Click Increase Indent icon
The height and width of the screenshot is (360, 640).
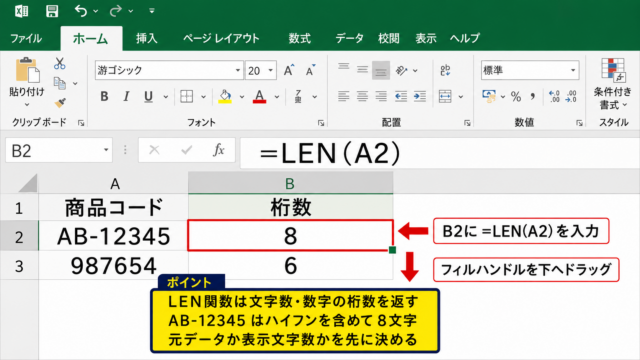(x=420, y=97)
